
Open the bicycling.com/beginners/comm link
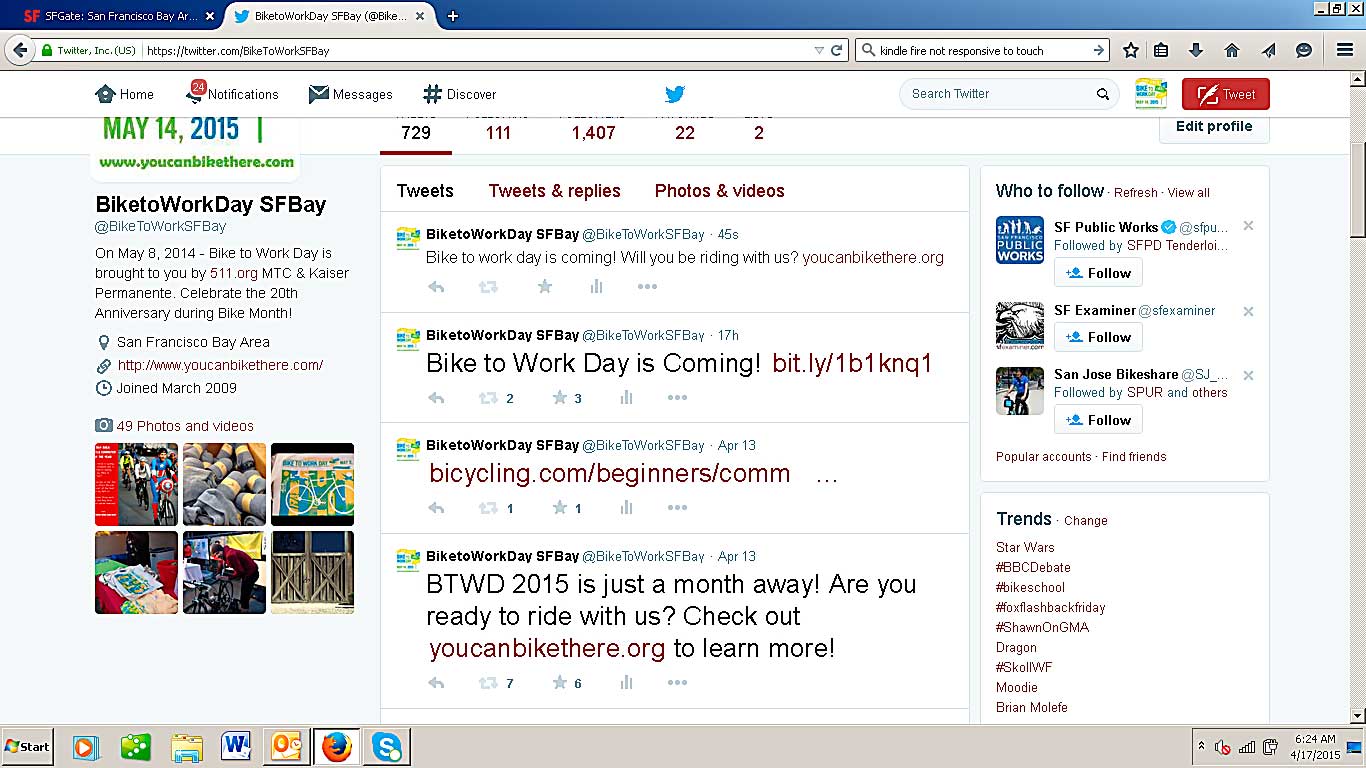tap(610, 473)
